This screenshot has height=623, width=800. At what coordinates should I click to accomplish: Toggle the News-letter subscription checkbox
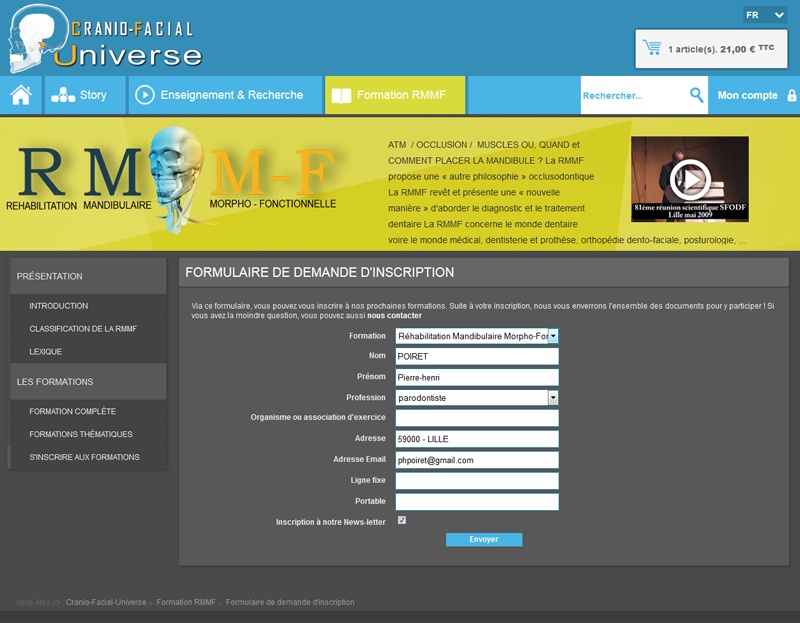pyautogui.click(x=402, y=520)
